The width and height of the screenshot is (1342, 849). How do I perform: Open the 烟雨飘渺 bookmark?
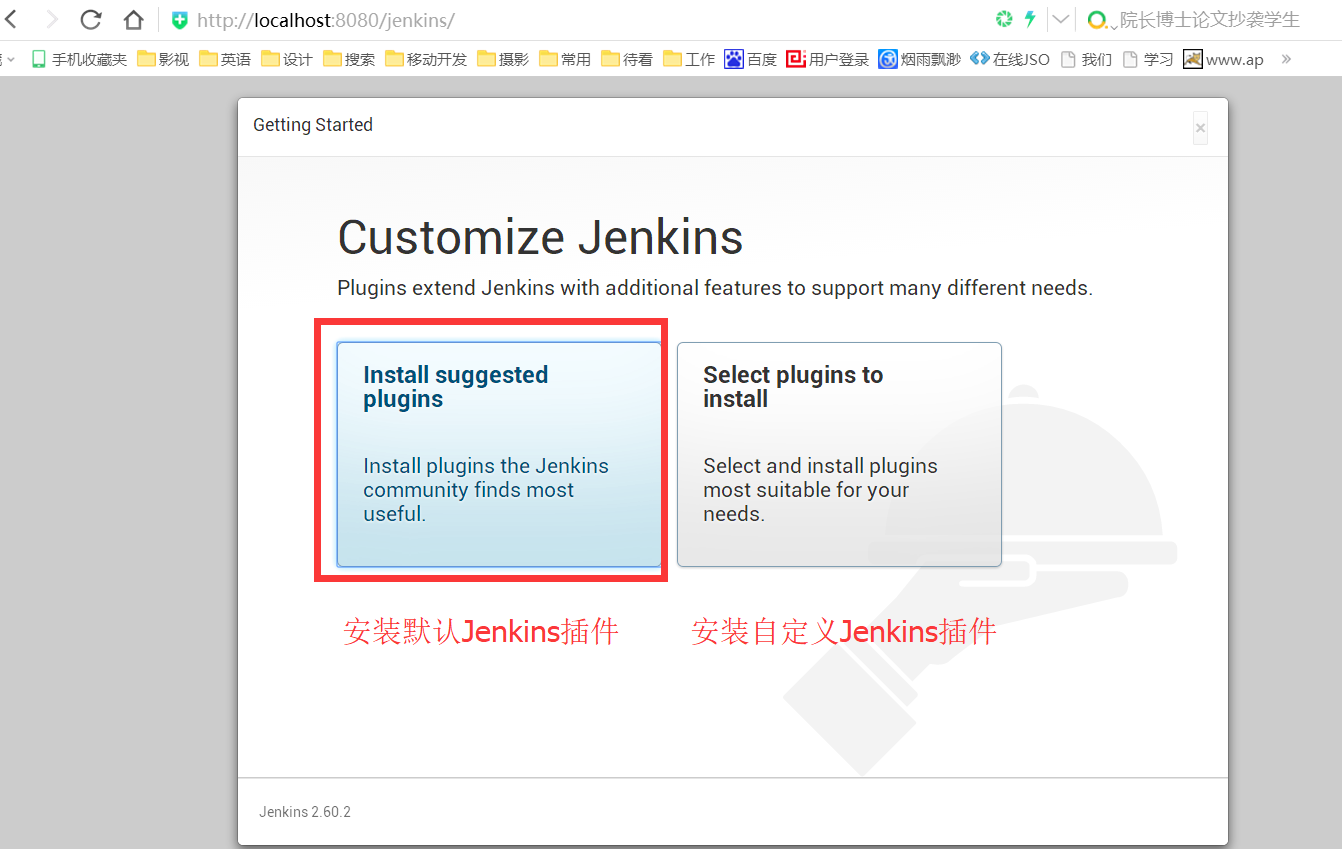click(x=920, y=59)
